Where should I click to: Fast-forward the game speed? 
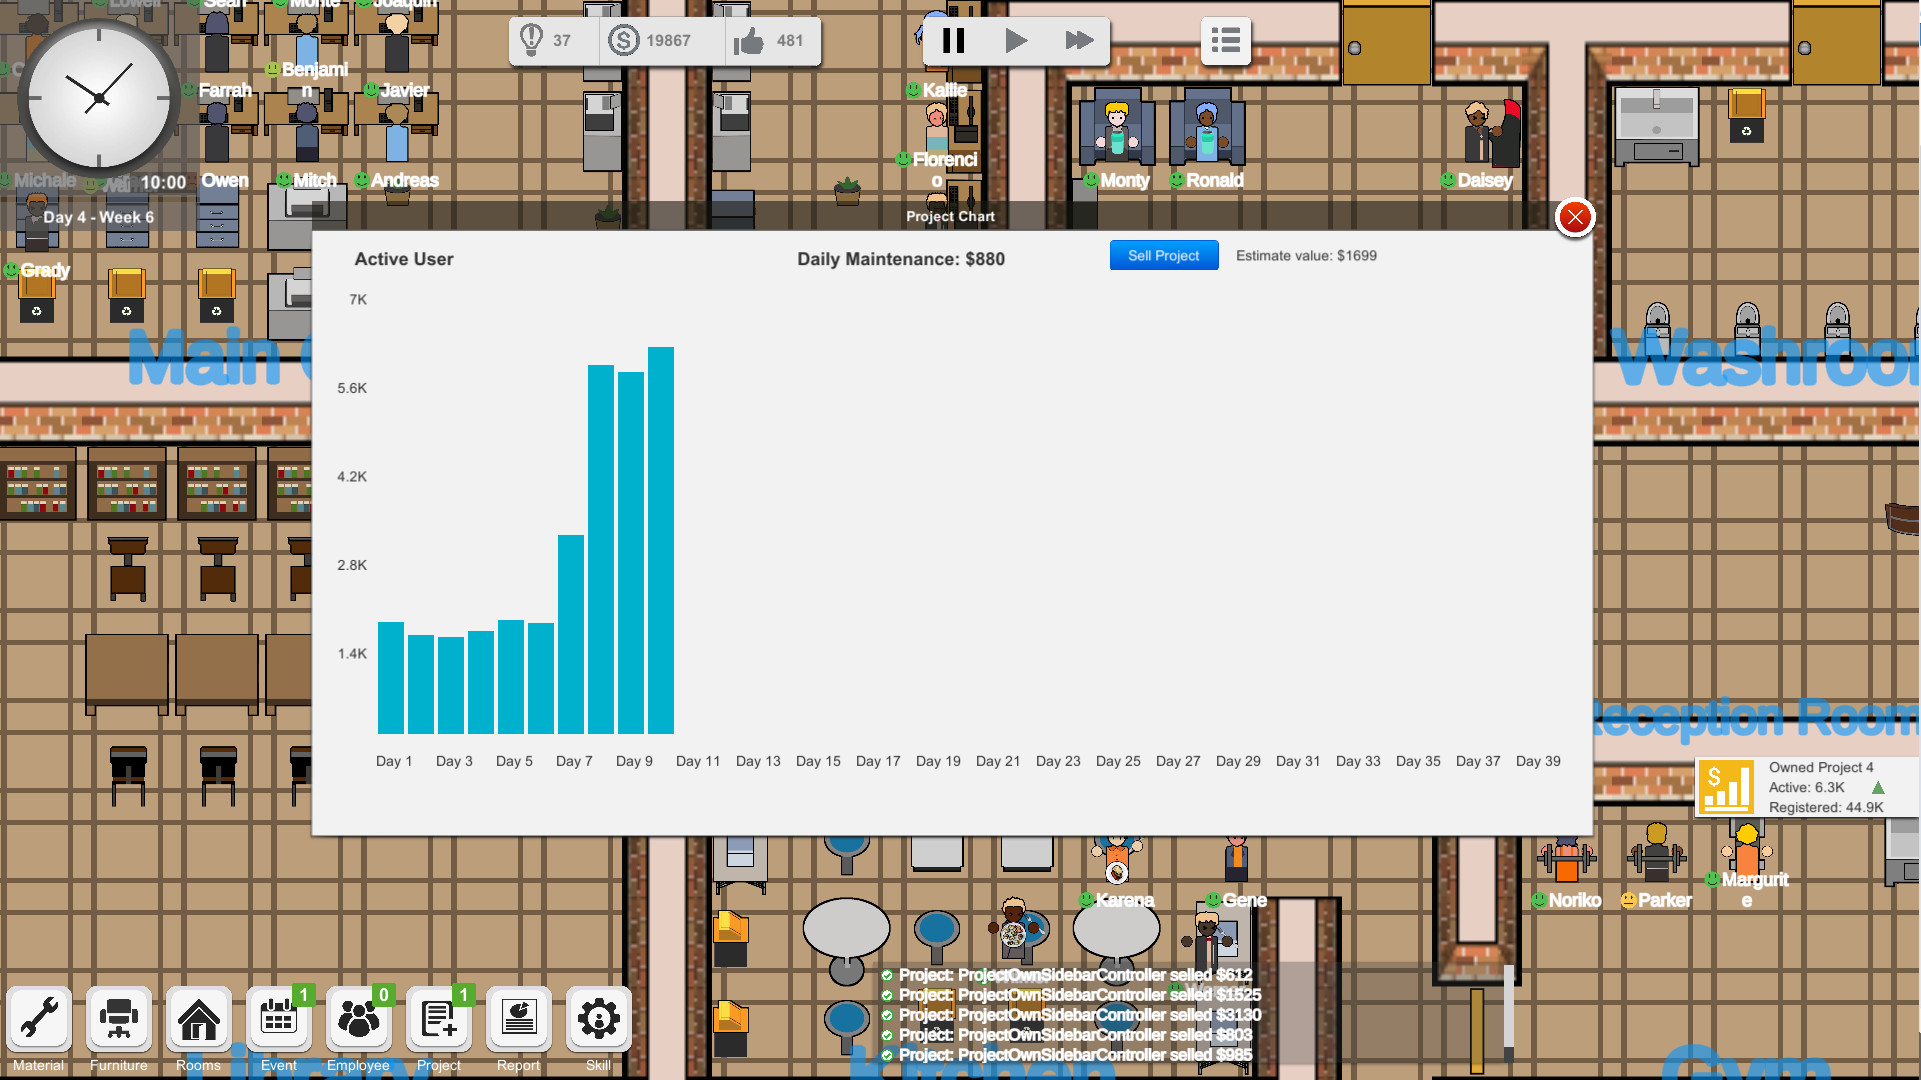[1078, 41]
